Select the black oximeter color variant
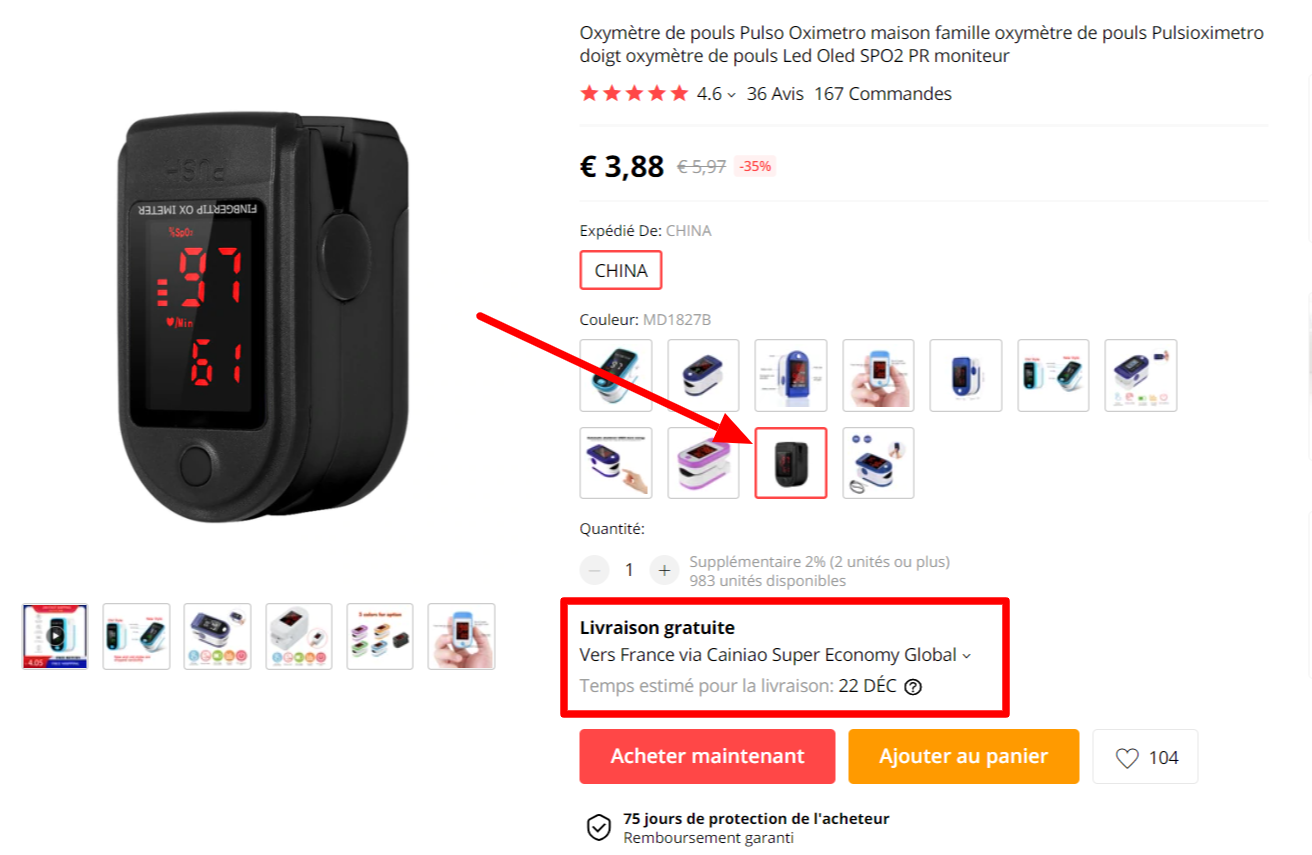The image size is (1312, 855). point(791,463)
